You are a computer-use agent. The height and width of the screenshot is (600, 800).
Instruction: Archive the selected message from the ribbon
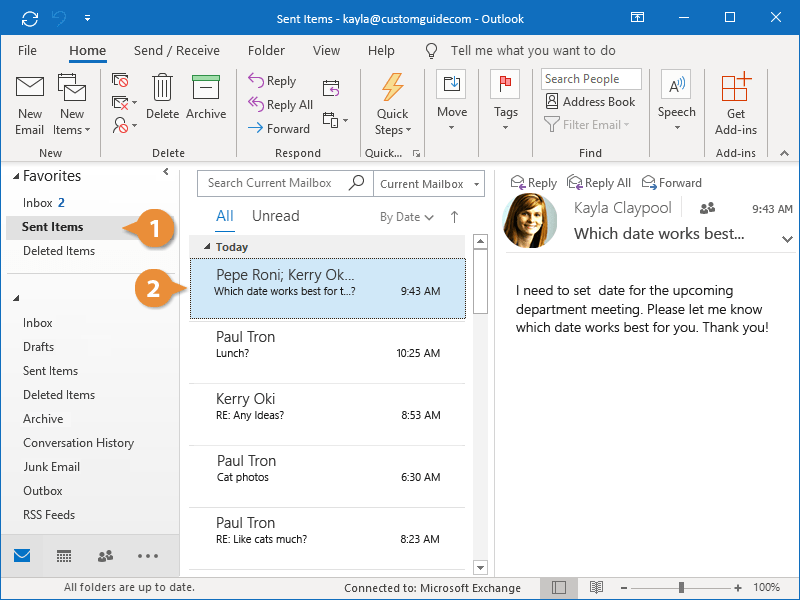[x=206, y=97]
